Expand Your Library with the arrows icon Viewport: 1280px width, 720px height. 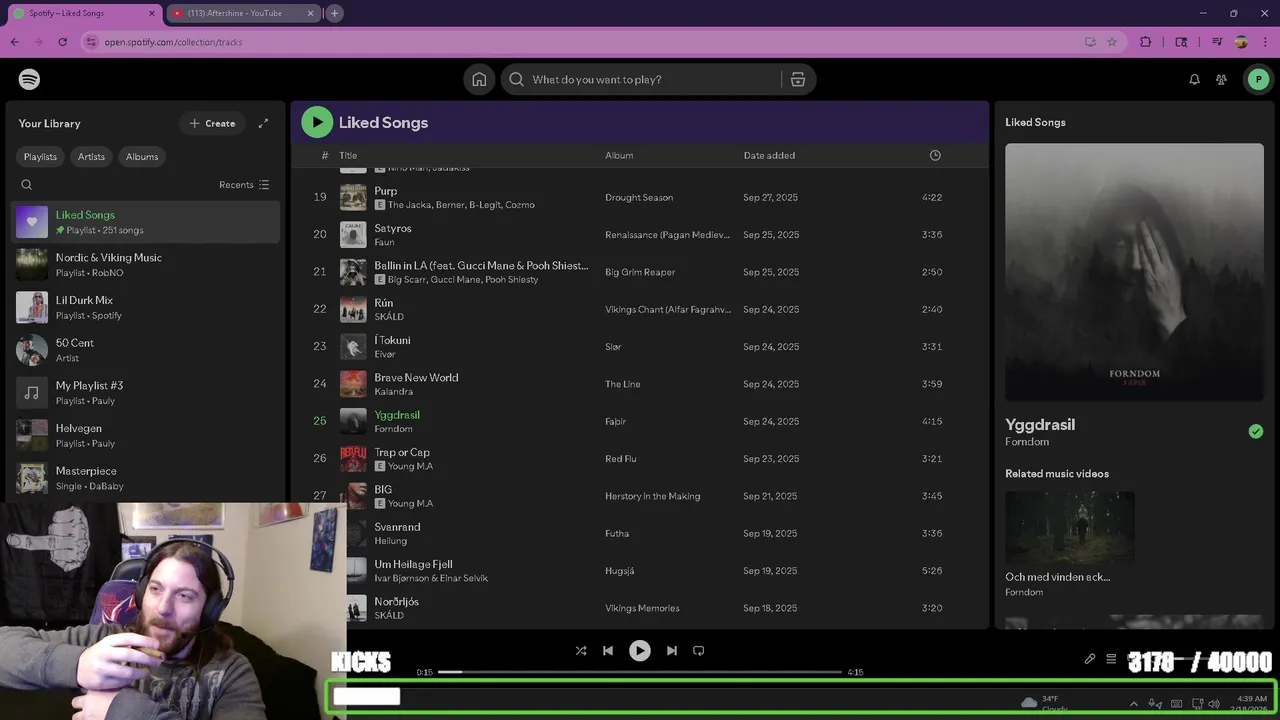pyautogui.click(x=263, y=123)
